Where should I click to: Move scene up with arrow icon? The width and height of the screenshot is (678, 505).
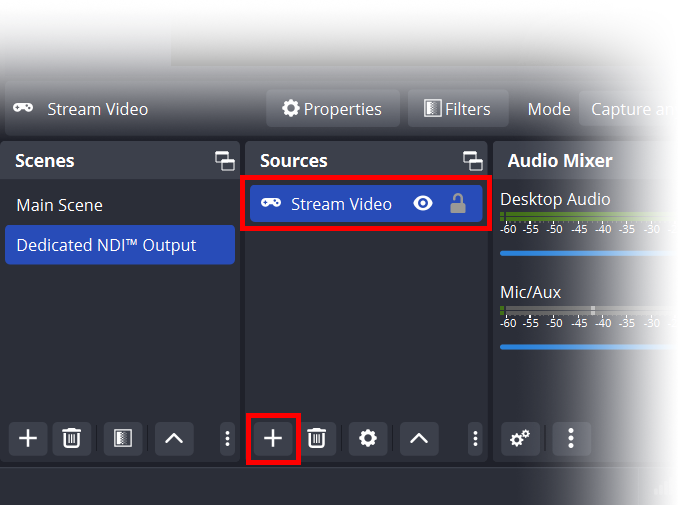pos(174,438)
